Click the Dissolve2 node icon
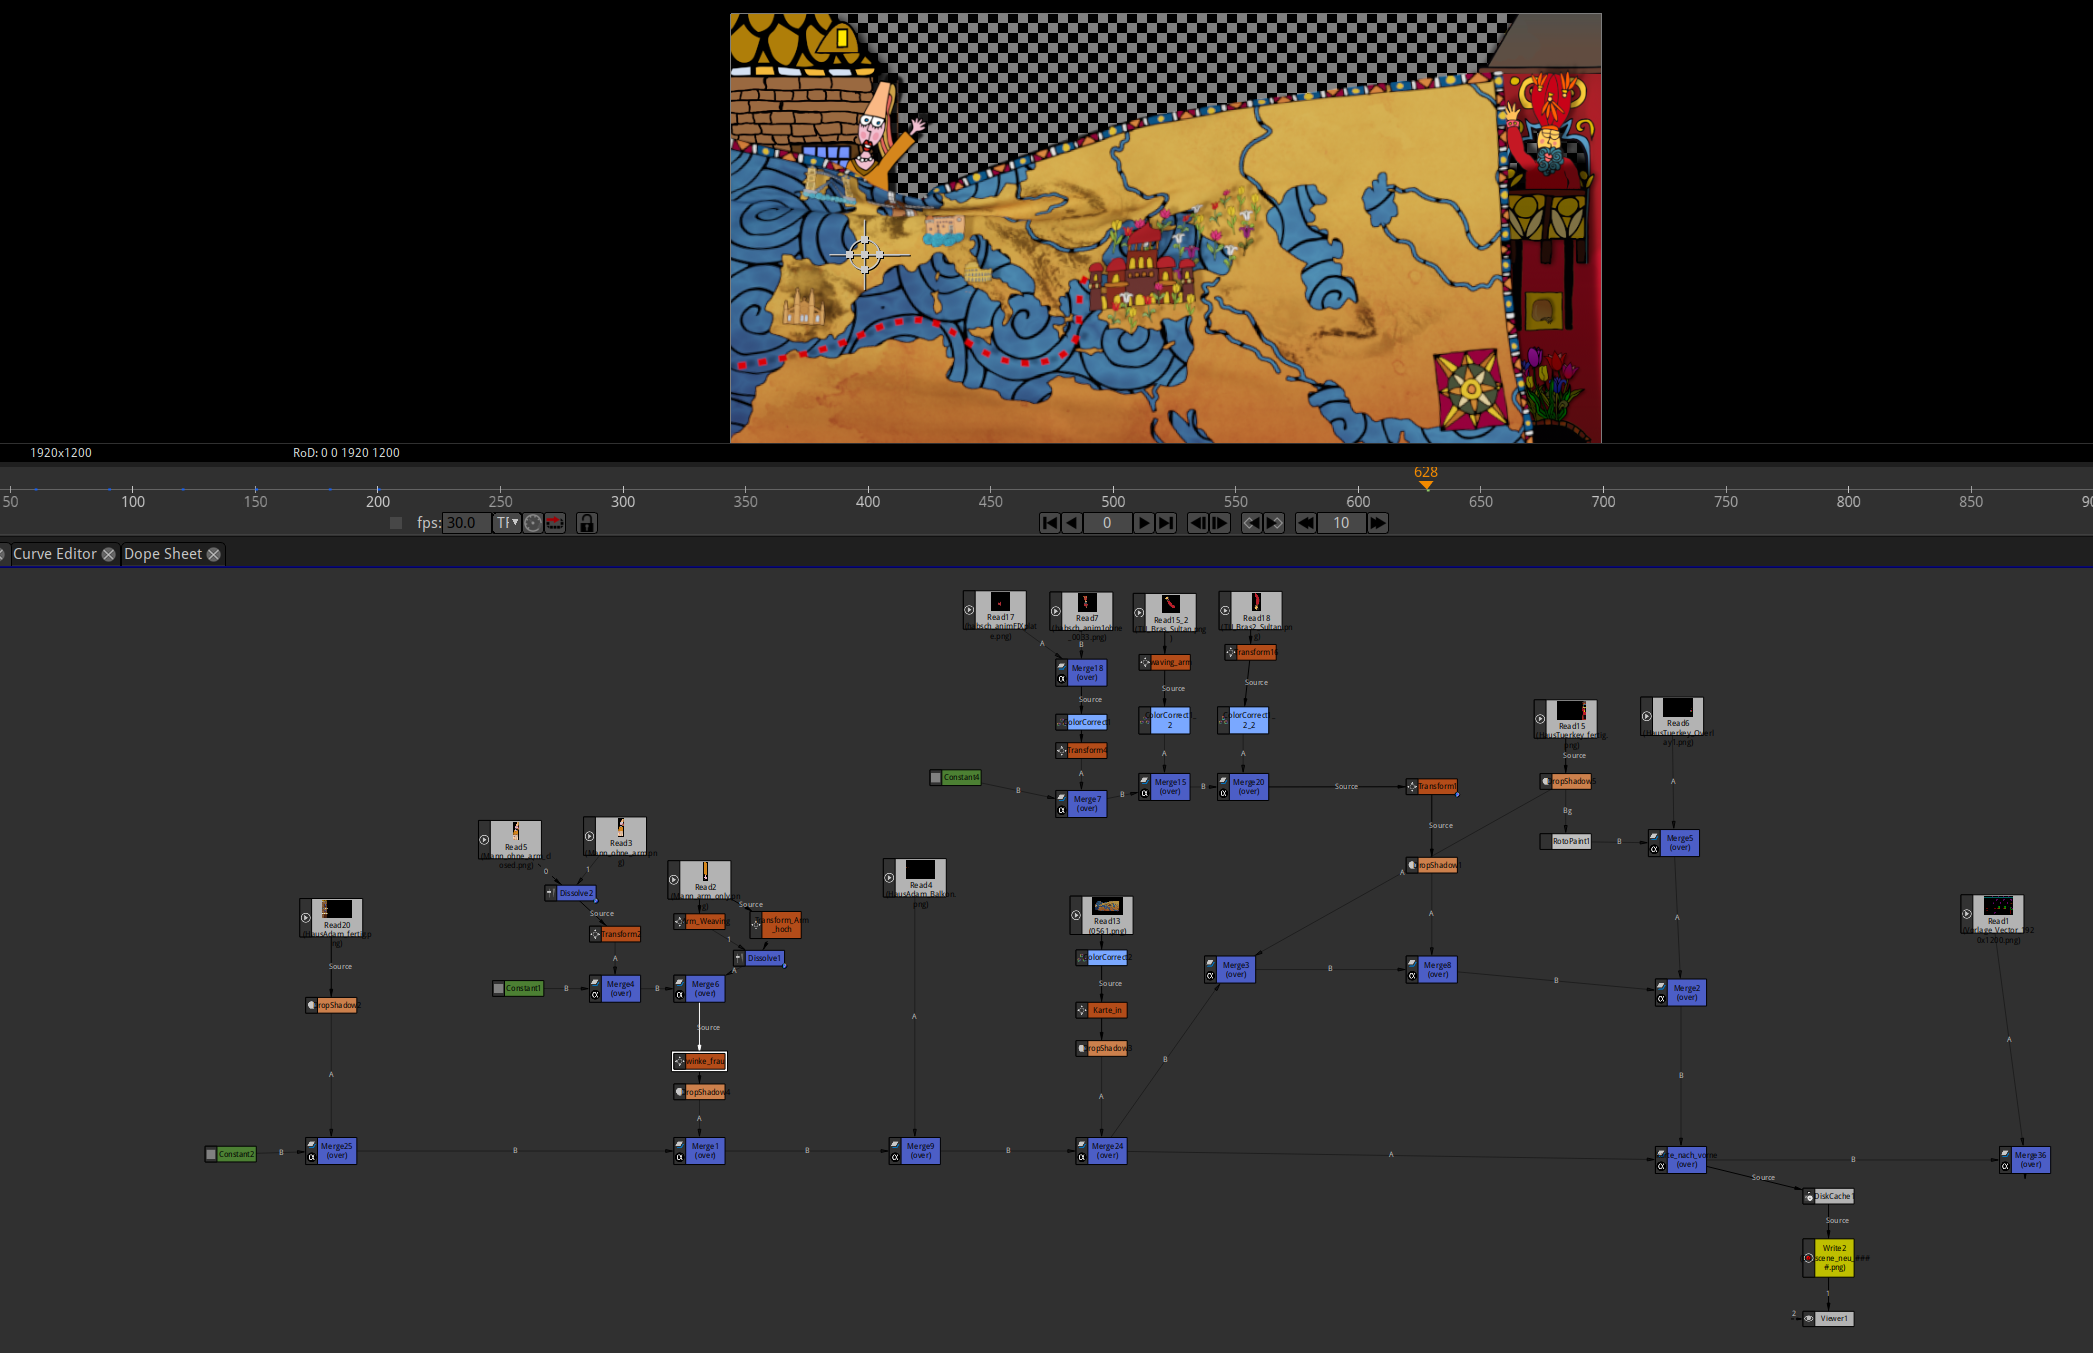 pyautogui.click(x=551, y=893)
